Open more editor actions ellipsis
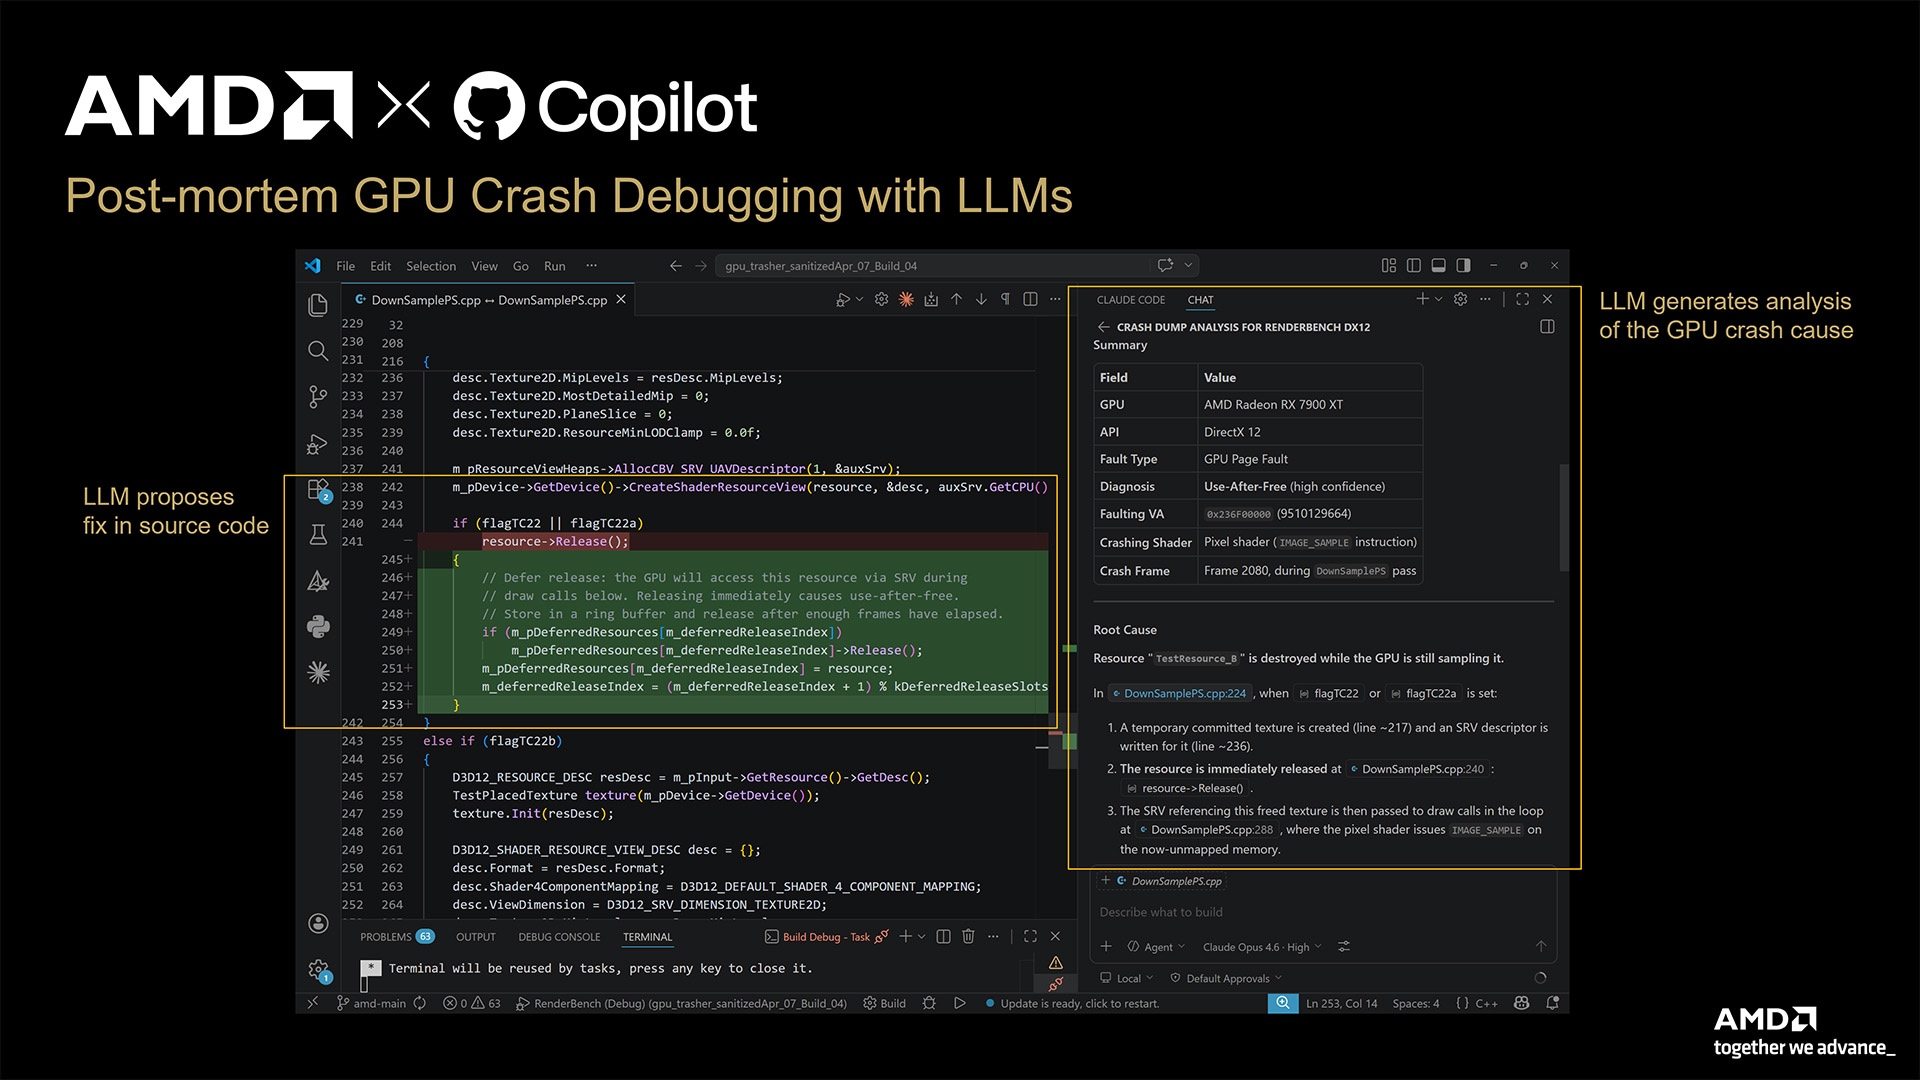The image size is (1920, 1080). (x=1055, y=299)
